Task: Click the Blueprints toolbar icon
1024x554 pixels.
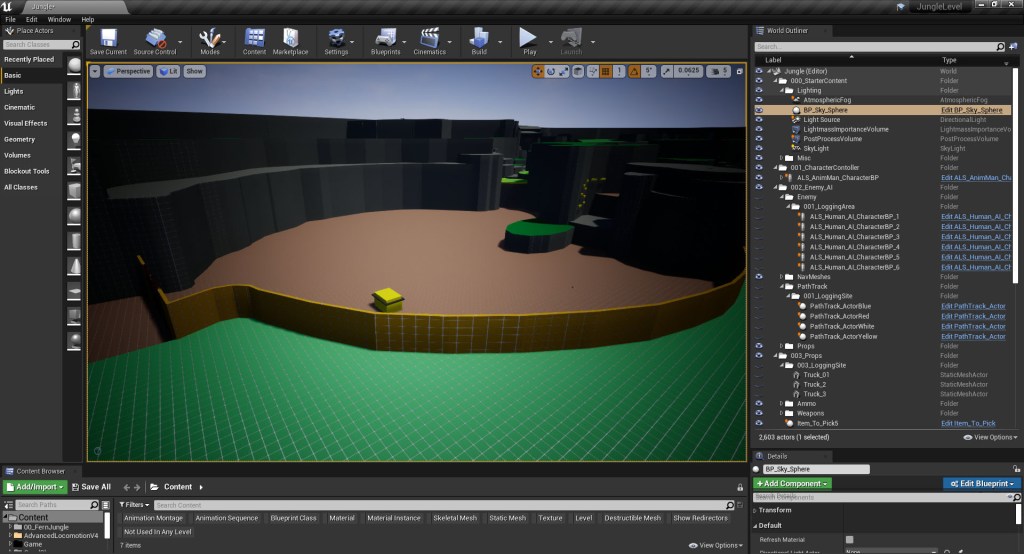Action: click(x=385, y=39)
